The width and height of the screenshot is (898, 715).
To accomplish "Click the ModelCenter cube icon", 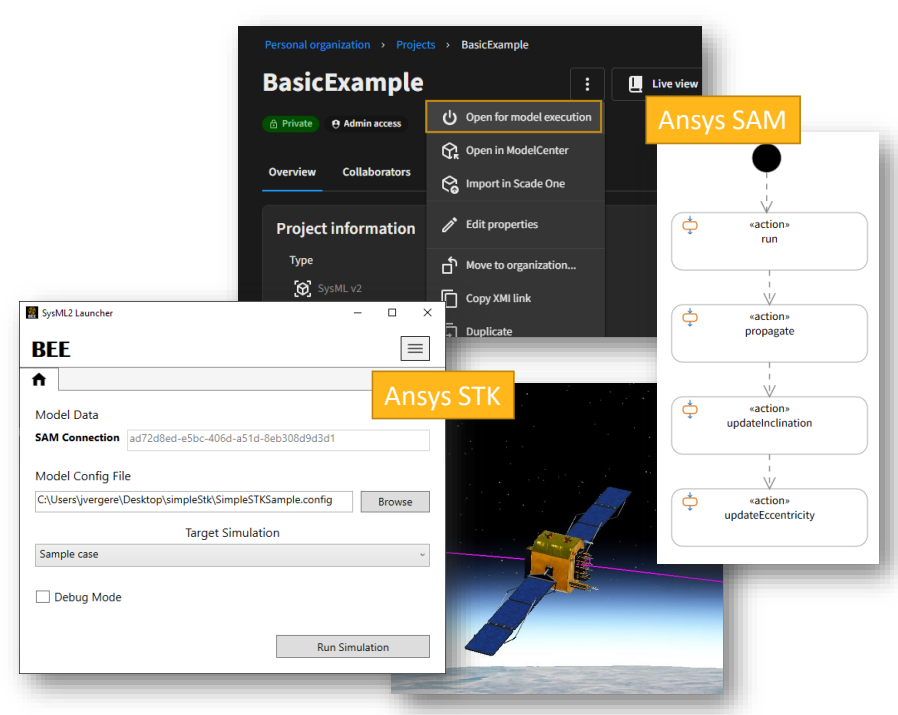I will pos(450,151).
